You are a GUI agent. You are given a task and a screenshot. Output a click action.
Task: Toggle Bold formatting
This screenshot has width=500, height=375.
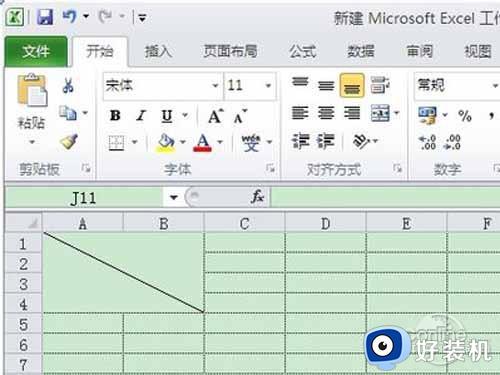115,116
